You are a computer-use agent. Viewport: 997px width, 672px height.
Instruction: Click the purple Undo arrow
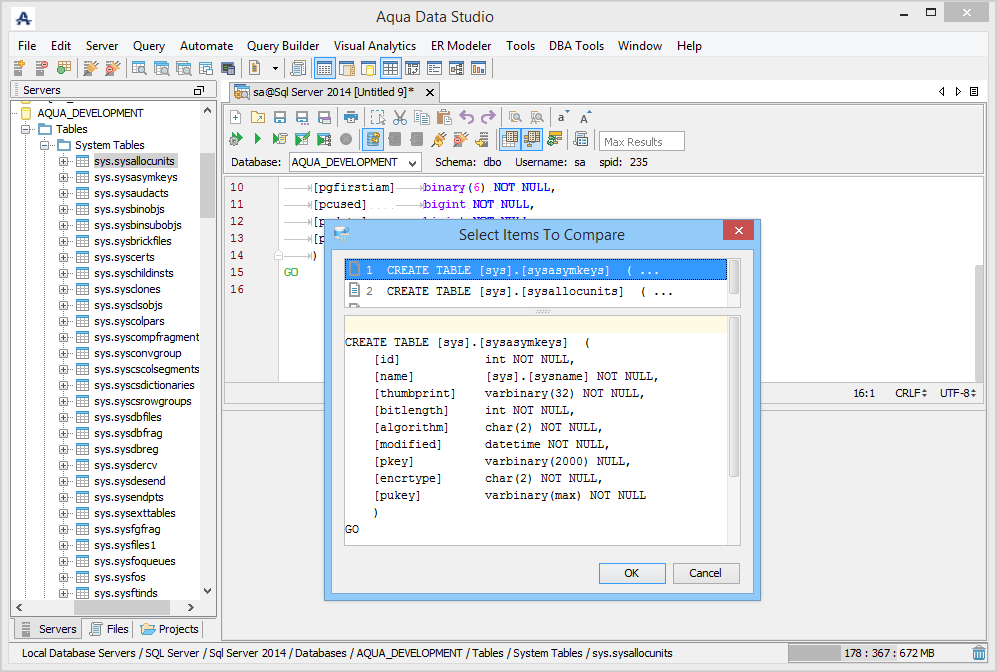coord(466,117)
